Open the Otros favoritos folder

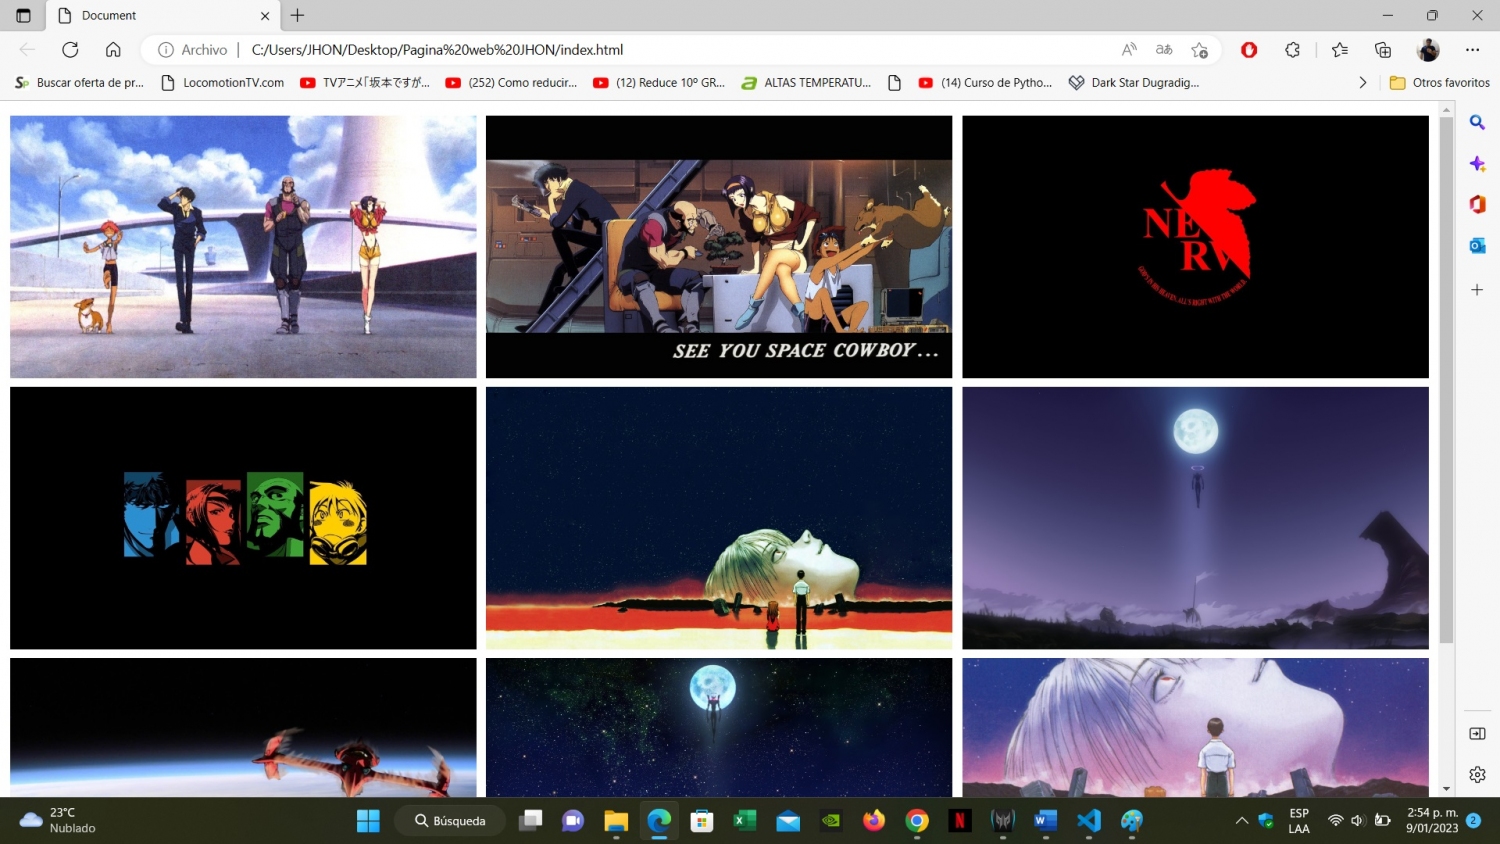tap(1439, 82)
